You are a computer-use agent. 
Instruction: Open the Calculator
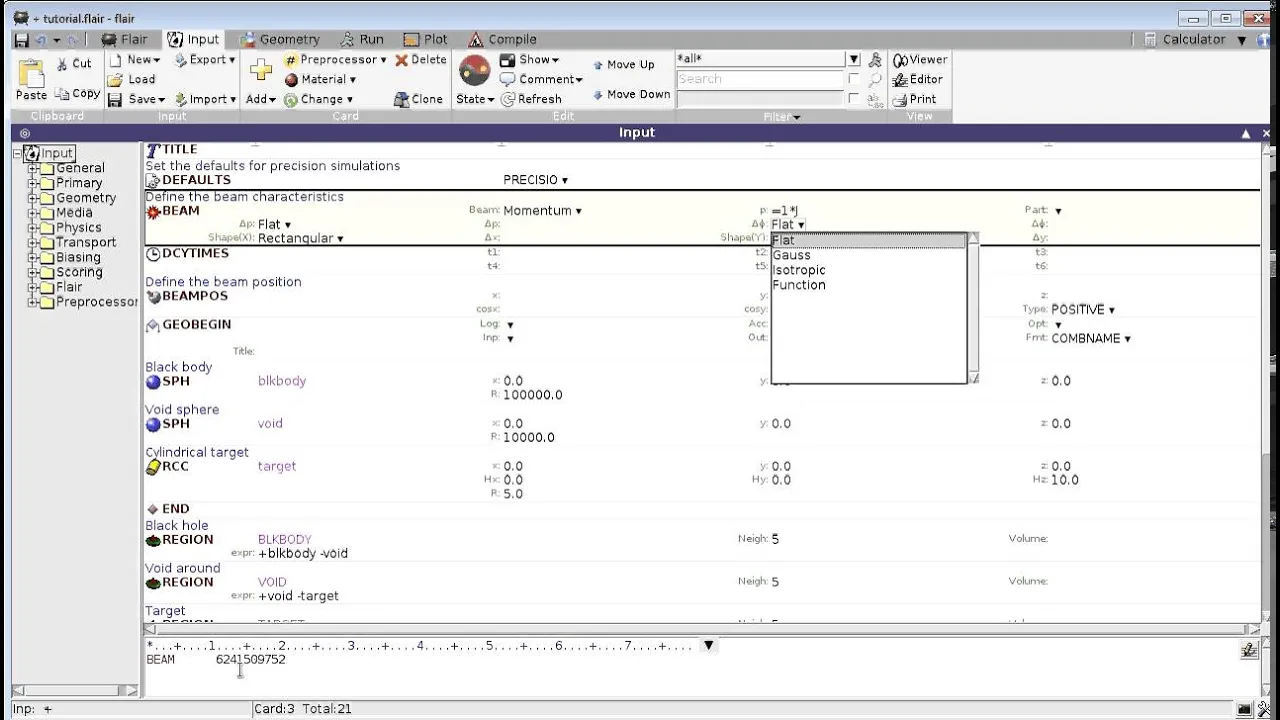point(1184,40)
